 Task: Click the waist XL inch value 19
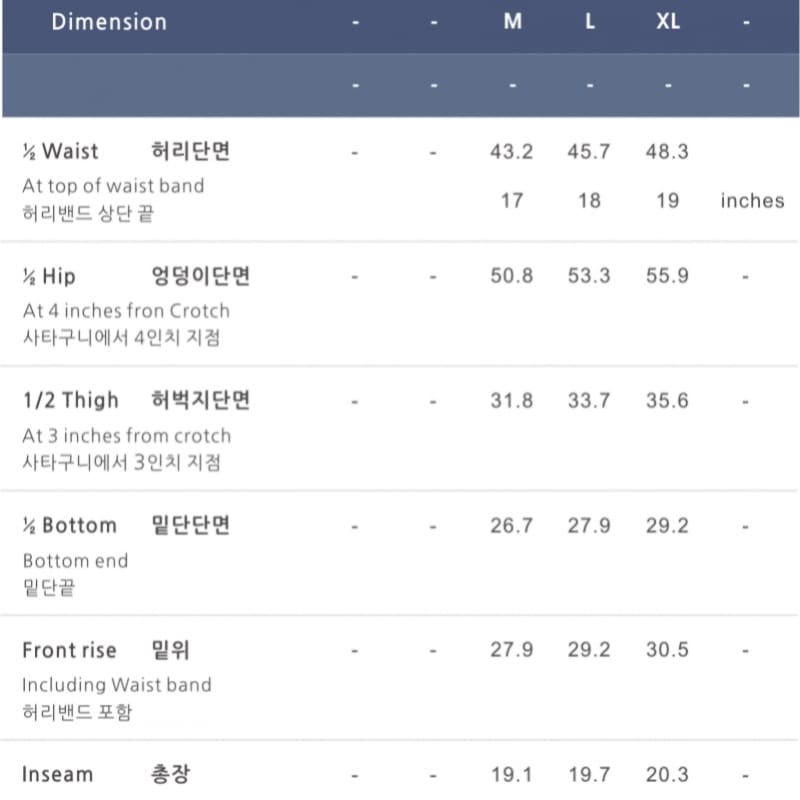[x=668, y=201]
